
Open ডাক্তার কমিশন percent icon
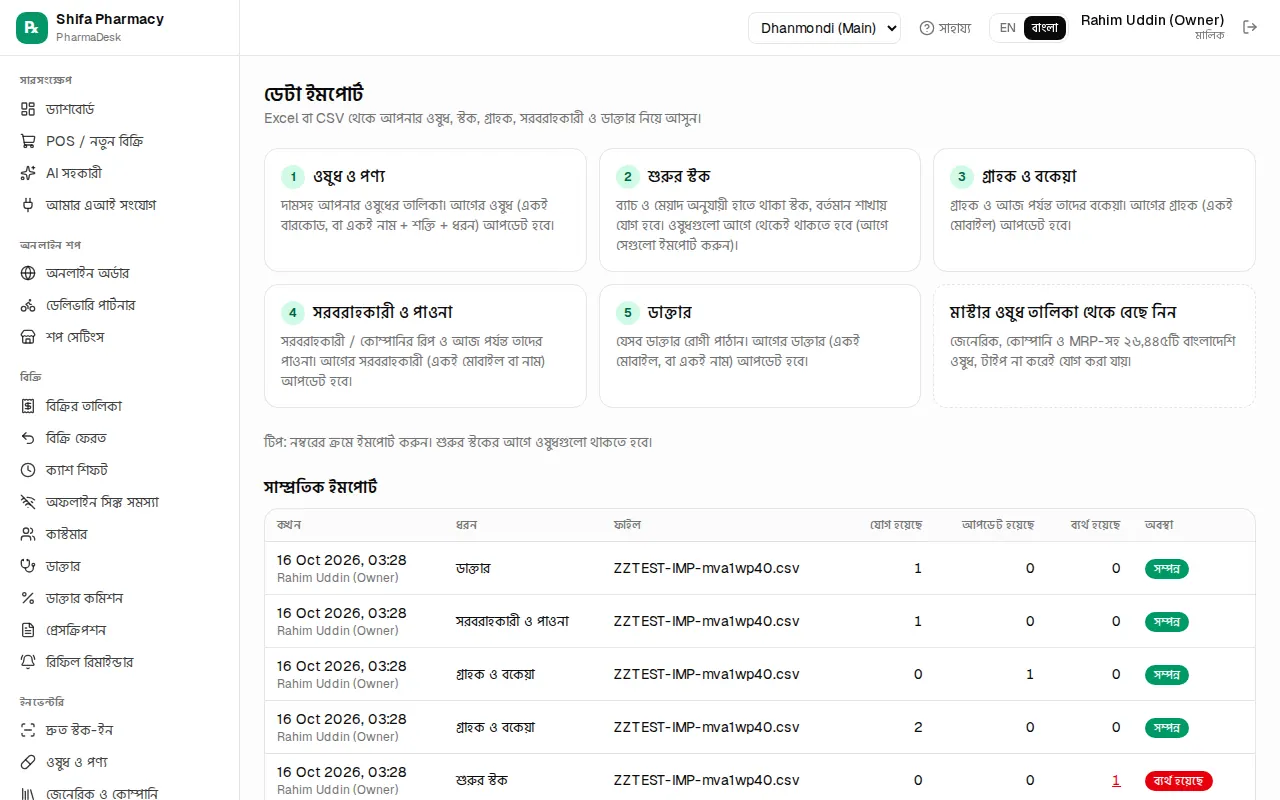(28, 598)
